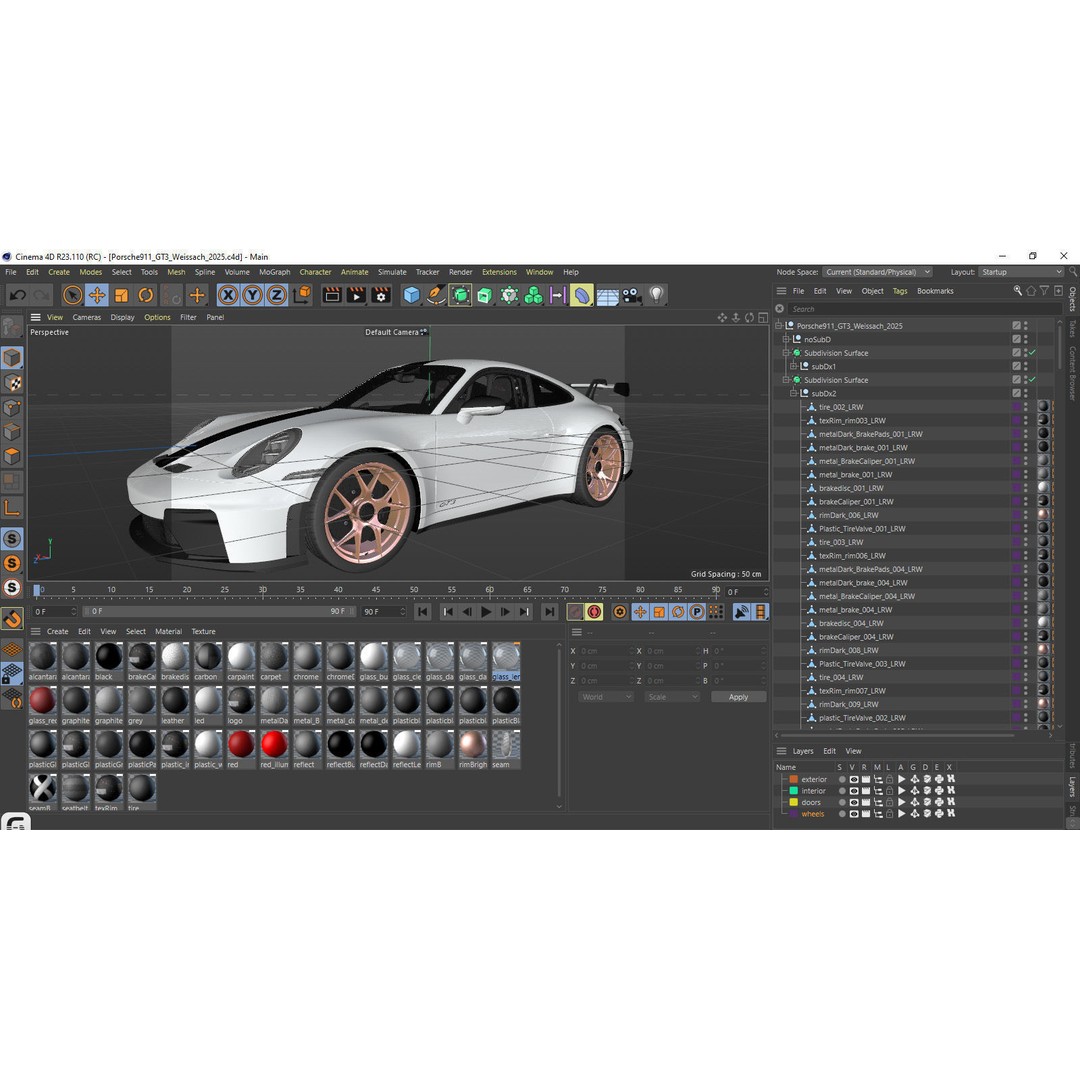Add a Floor environment object

pos(608,296)
